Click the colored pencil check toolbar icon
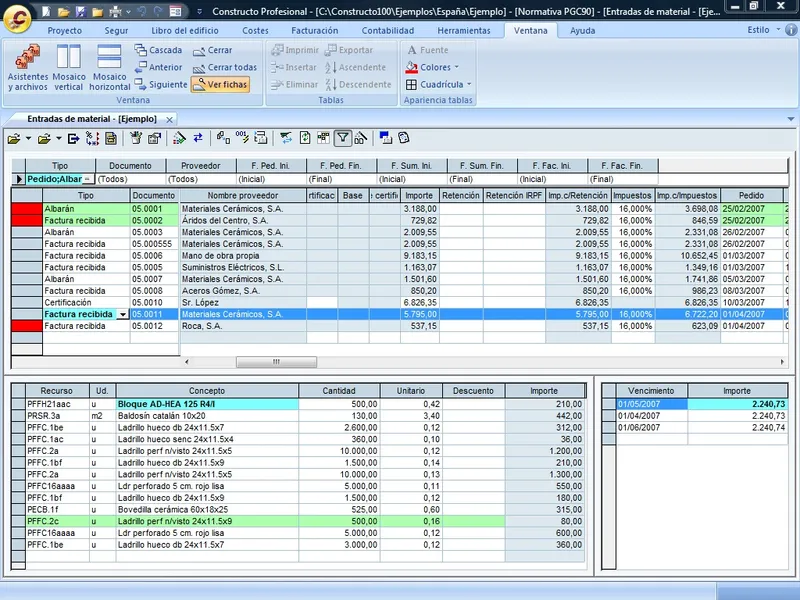Screen dimensions: 800x600 (179, 138)
